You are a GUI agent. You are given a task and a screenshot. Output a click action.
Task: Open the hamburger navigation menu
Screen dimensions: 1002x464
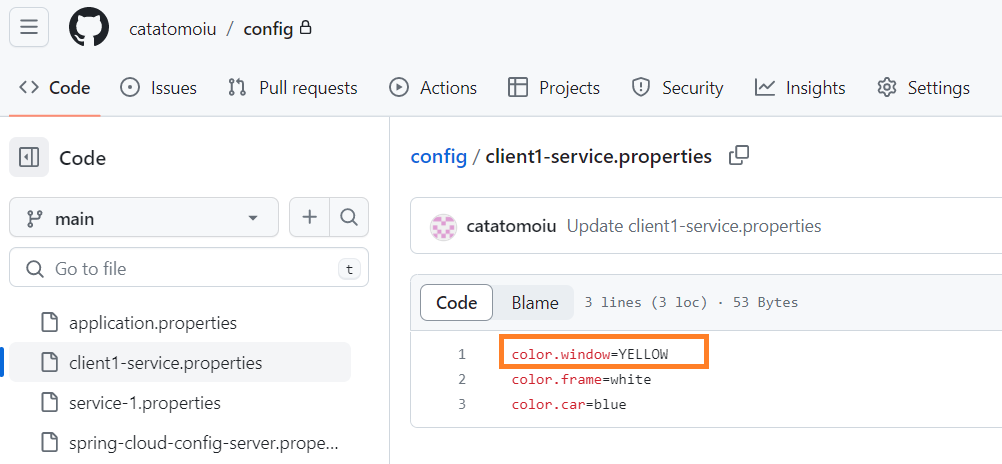[x=29, y=27]
